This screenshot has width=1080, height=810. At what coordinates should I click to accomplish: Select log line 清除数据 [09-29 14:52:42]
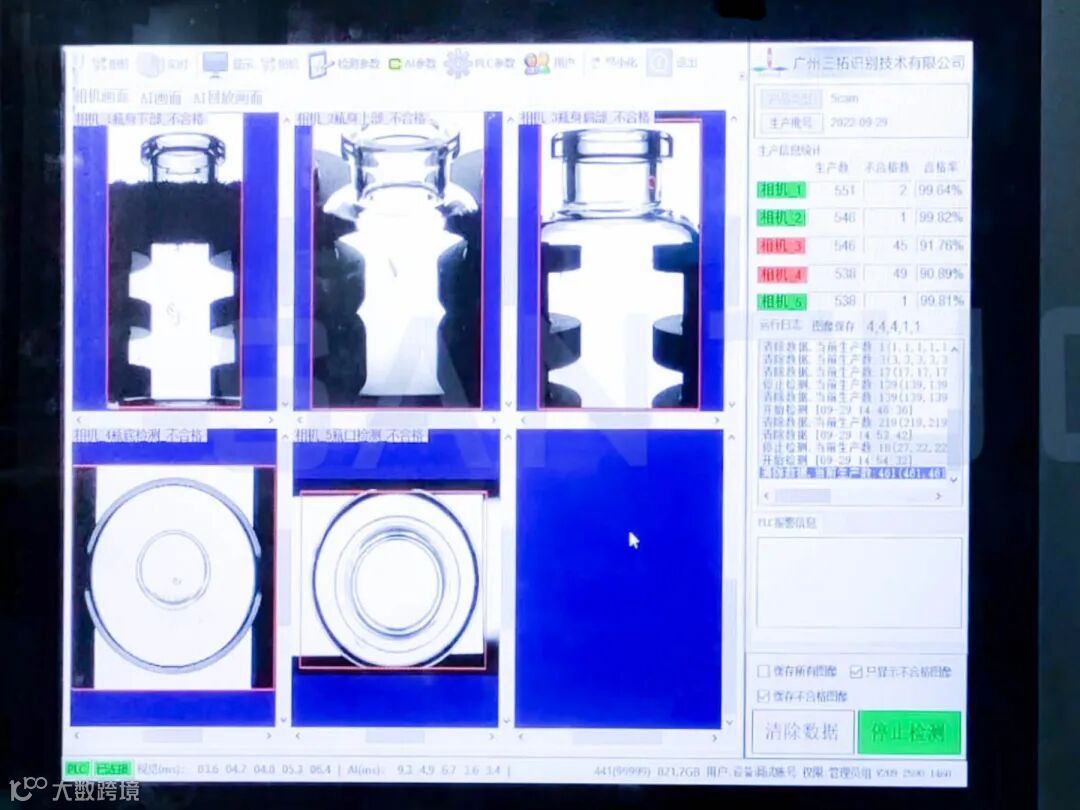coord(837,435)
